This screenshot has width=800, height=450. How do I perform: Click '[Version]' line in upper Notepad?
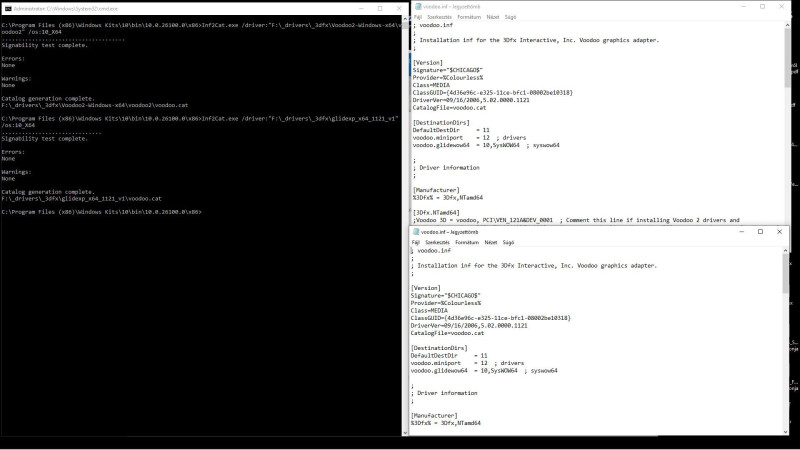point(428,63)
